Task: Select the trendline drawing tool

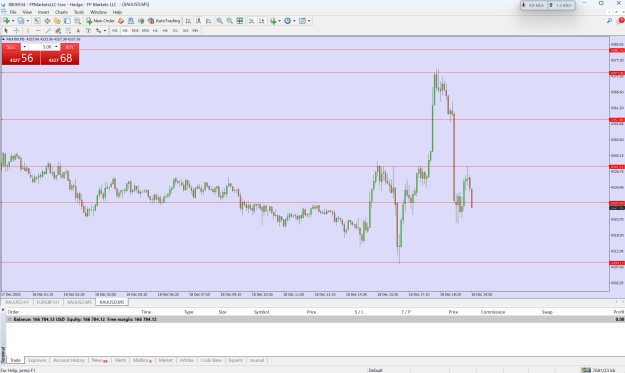Action: coord(48,30)
